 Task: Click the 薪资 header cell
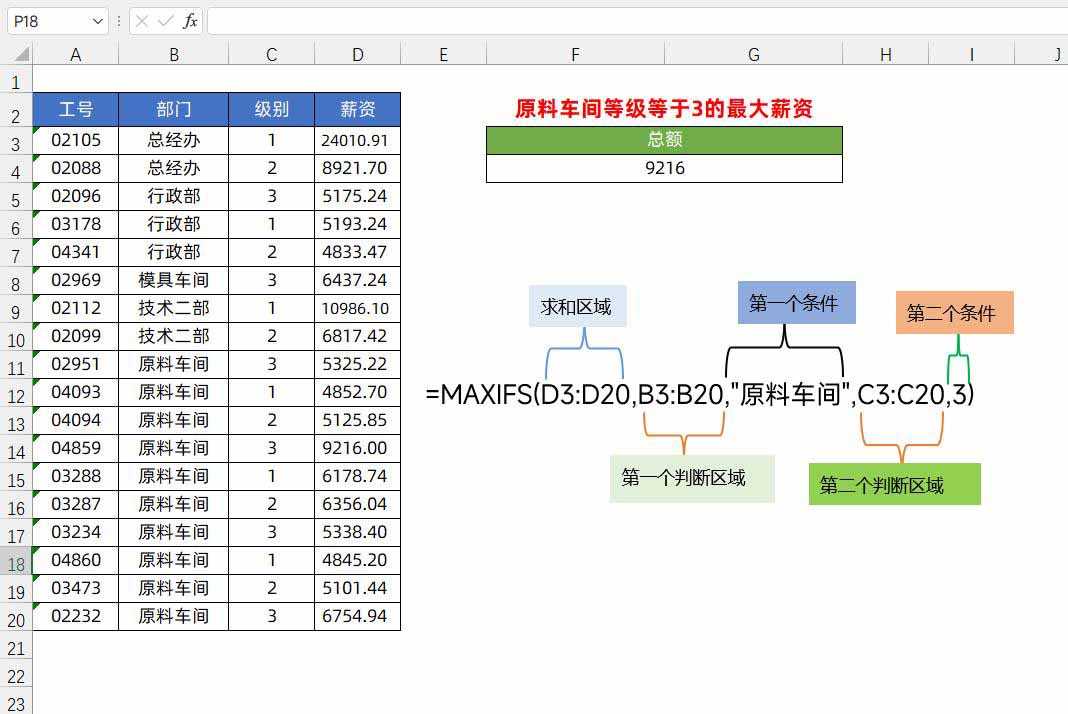(x=357, y=110)
